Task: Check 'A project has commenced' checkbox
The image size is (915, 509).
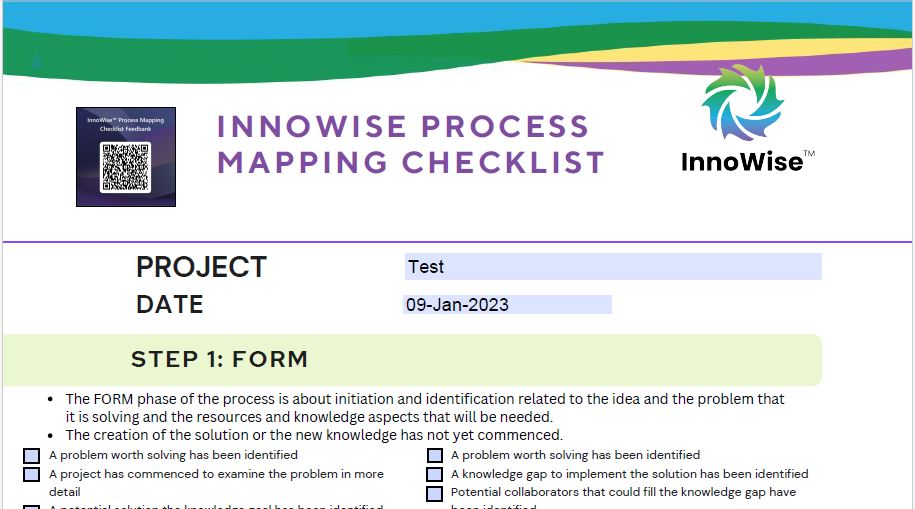Action: [x=32, y=474]
